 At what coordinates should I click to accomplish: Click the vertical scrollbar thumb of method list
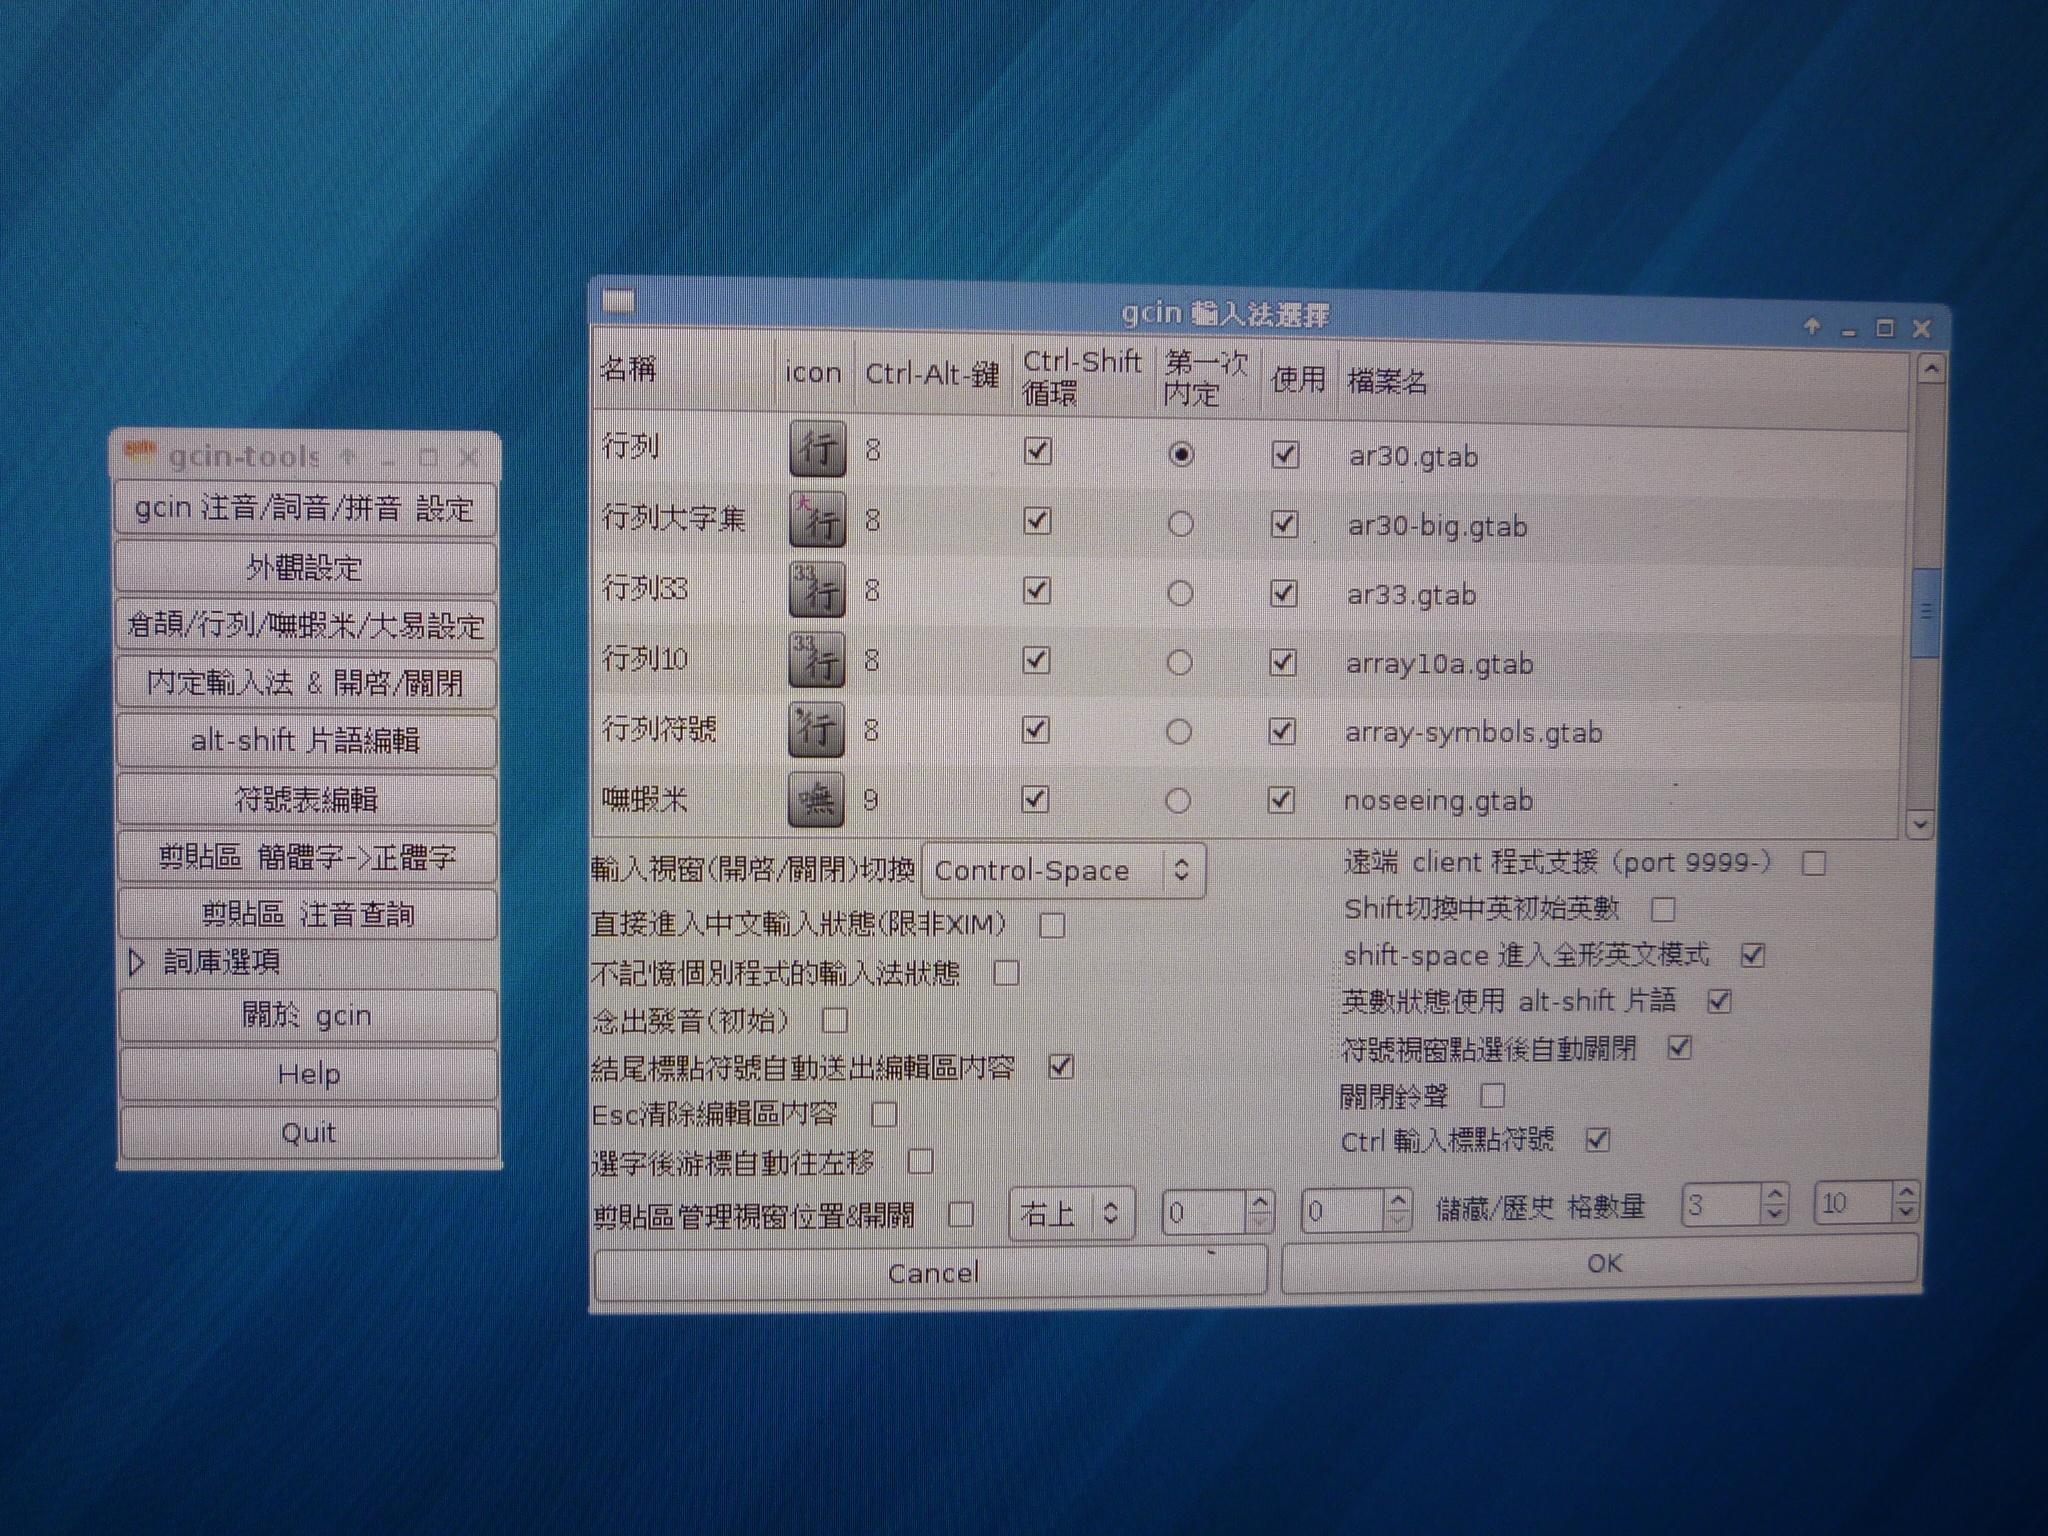(1925, 611)
